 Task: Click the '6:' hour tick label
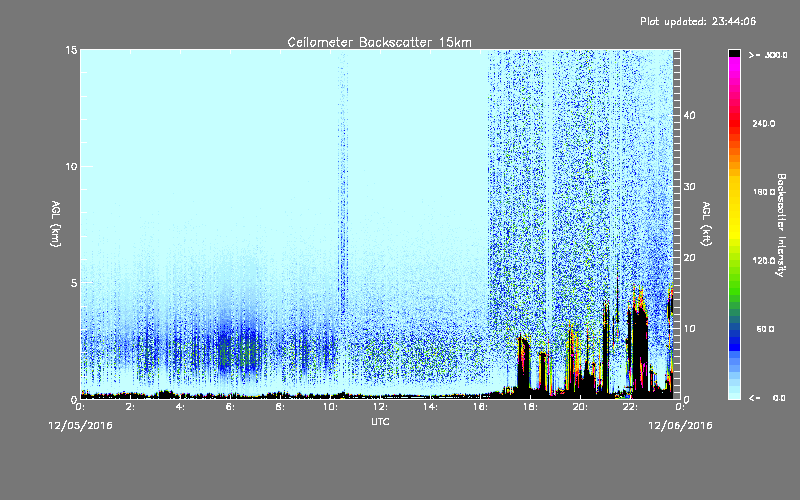pos(230,407)
